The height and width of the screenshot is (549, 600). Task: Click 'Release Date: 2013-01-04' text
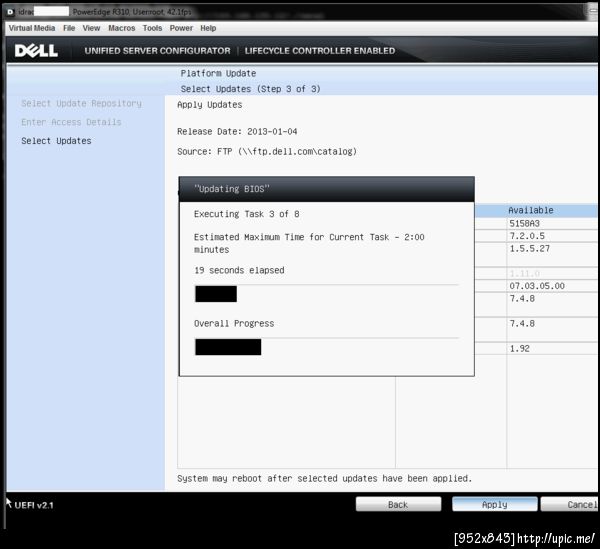(237, 131)
